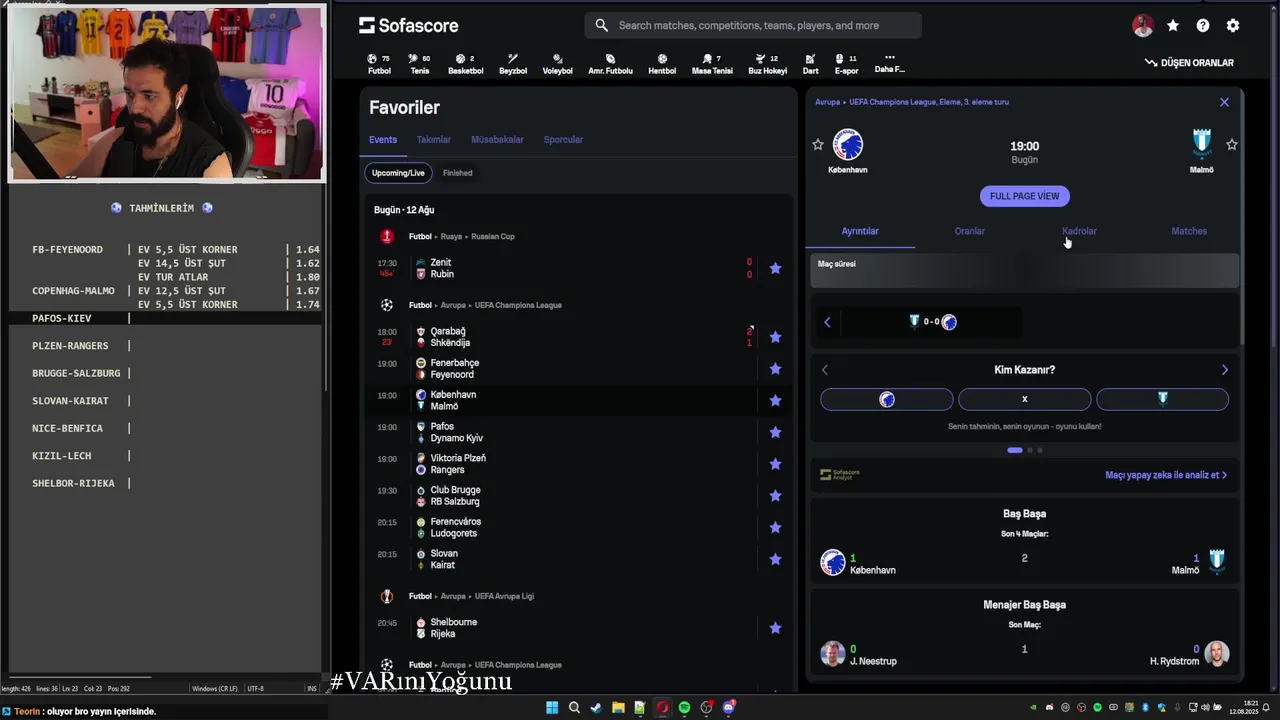Unfavorite the Zenit vs Rubin match
The width and height of the screenshot is (1280, 720).
coord(775,268)
